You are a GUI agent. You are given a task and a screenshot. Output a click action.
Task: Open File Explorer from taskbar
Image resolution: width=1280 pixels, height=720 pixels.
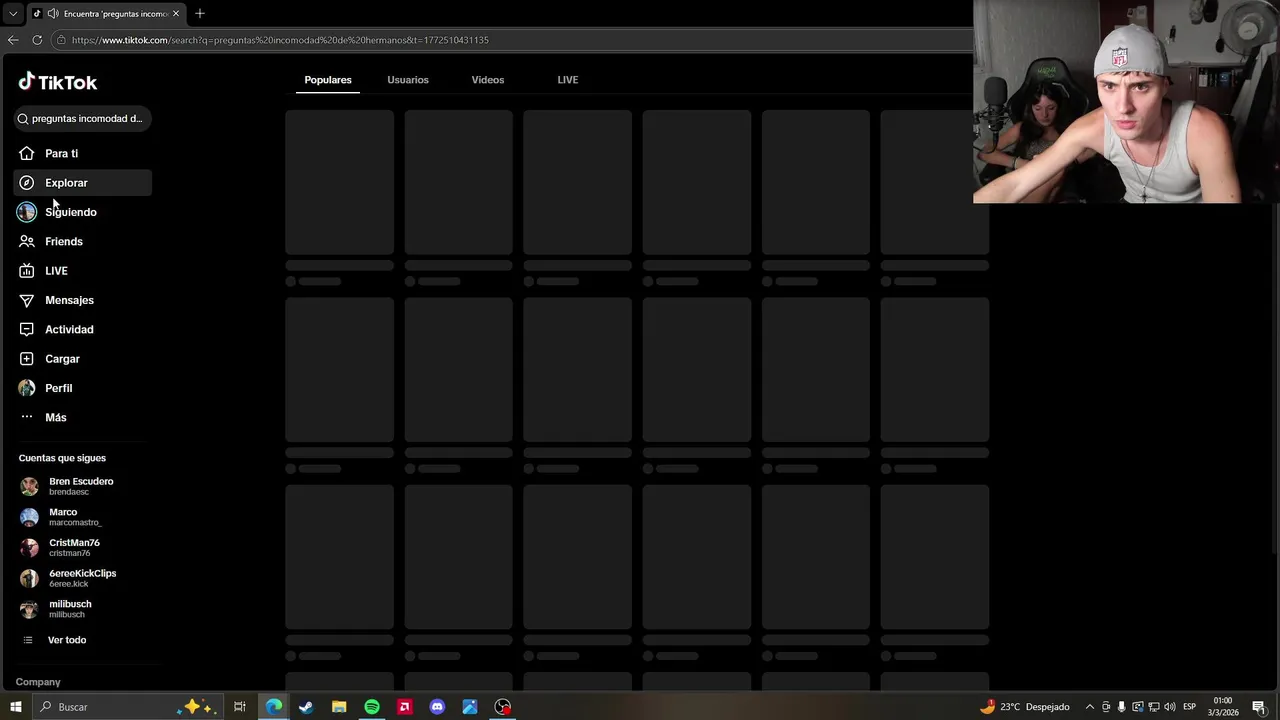click(x=339, y=707)
